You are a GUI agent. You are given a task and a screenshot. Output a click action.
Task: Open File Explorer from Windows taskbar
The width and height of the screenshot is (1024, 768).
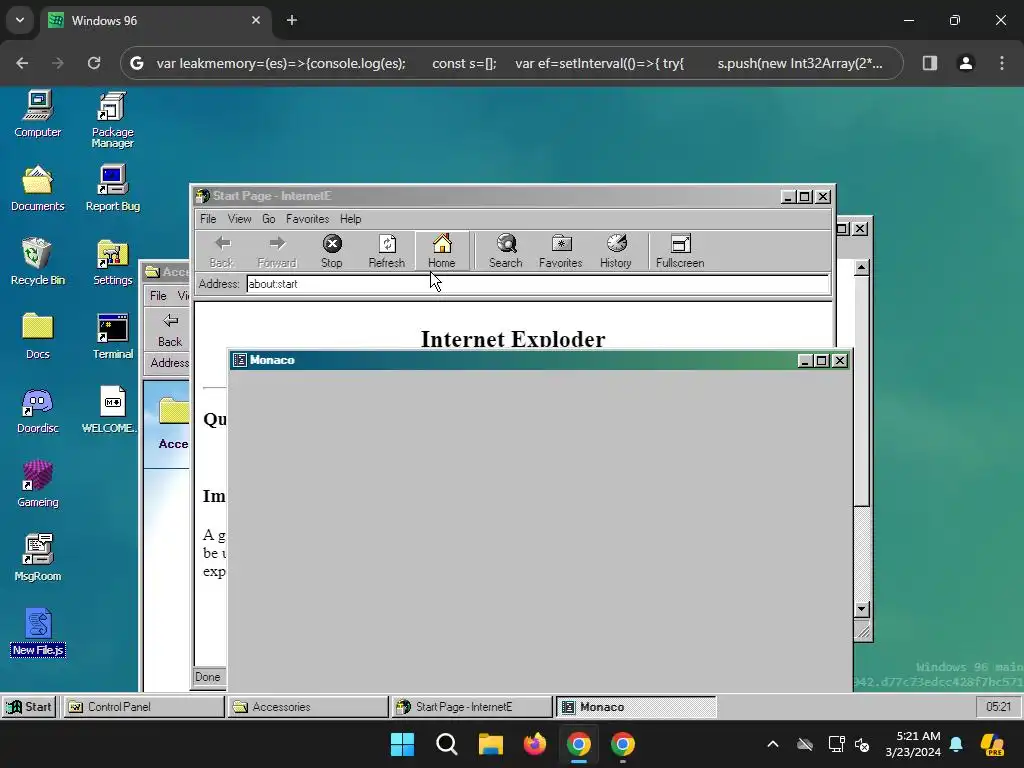490,744
